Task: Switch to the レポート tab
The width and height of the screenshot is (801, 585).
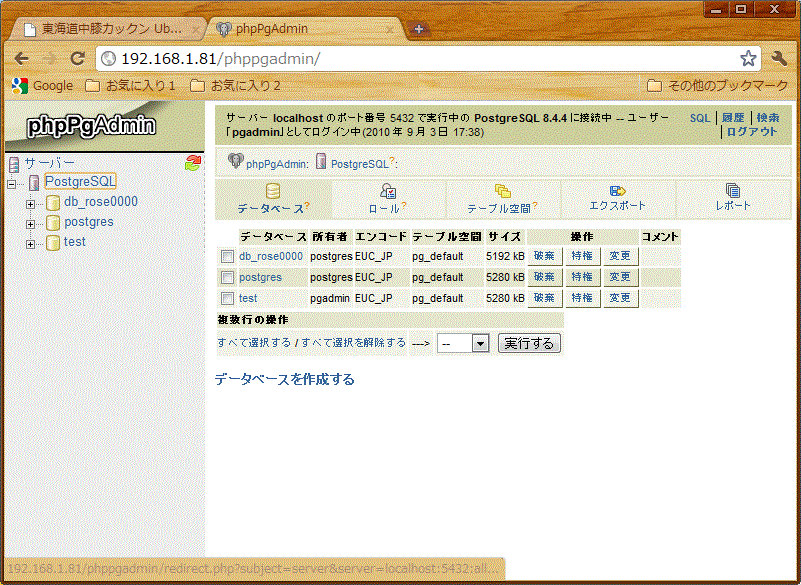Action: point(733,199)
